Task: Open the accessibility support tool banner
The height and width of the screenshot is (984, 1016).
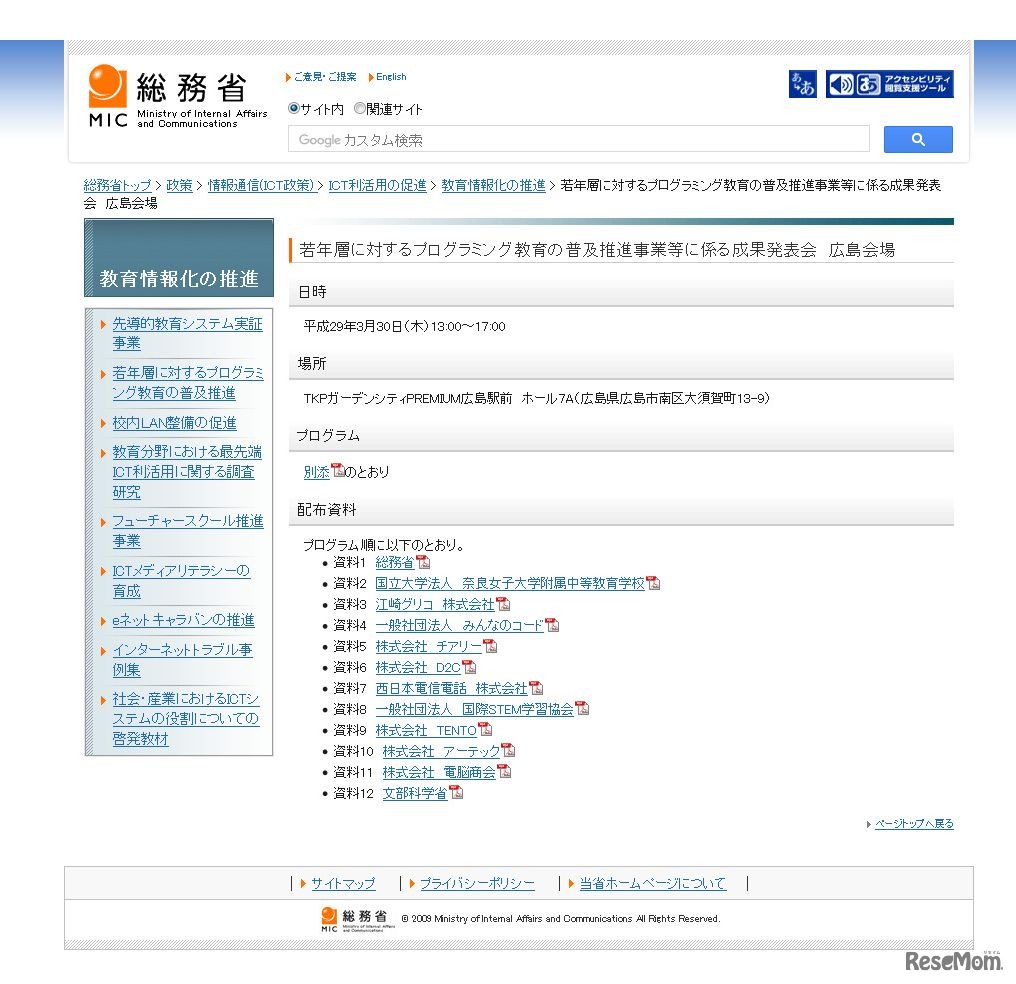Action: pyautogui.click(x=889, y=84)
